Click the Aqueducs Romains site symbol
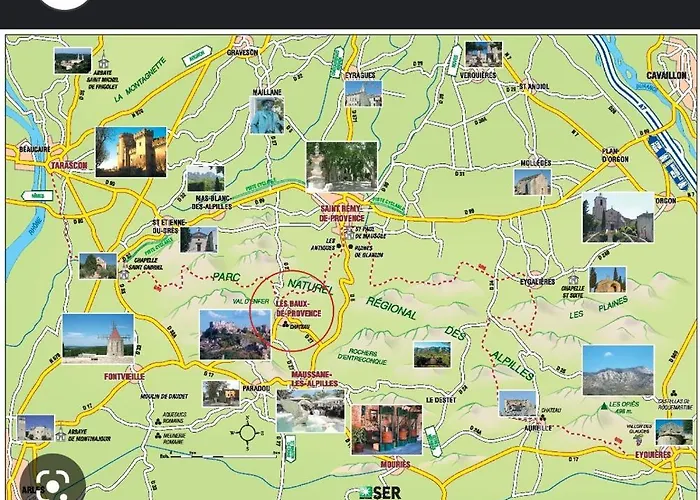 pyautogui.click(x=158, y=421)
